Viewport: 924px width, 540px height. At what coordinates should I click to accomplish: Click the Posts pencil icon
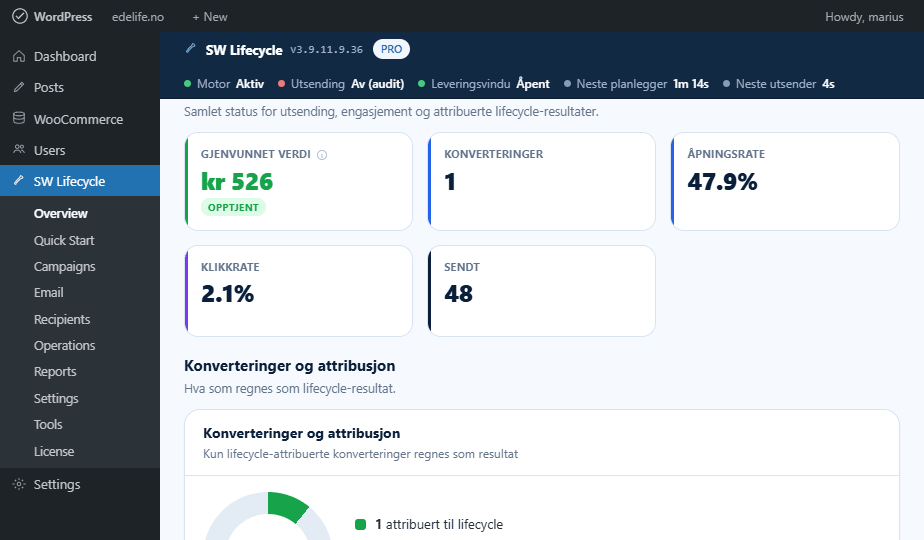tap(19, 87)
